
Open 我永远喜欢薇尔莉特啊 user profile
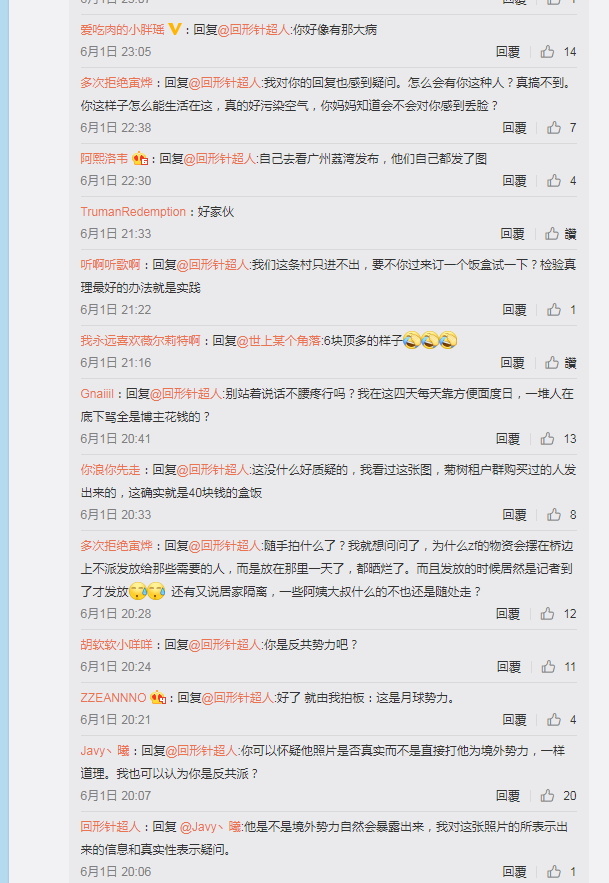[140, 341]
